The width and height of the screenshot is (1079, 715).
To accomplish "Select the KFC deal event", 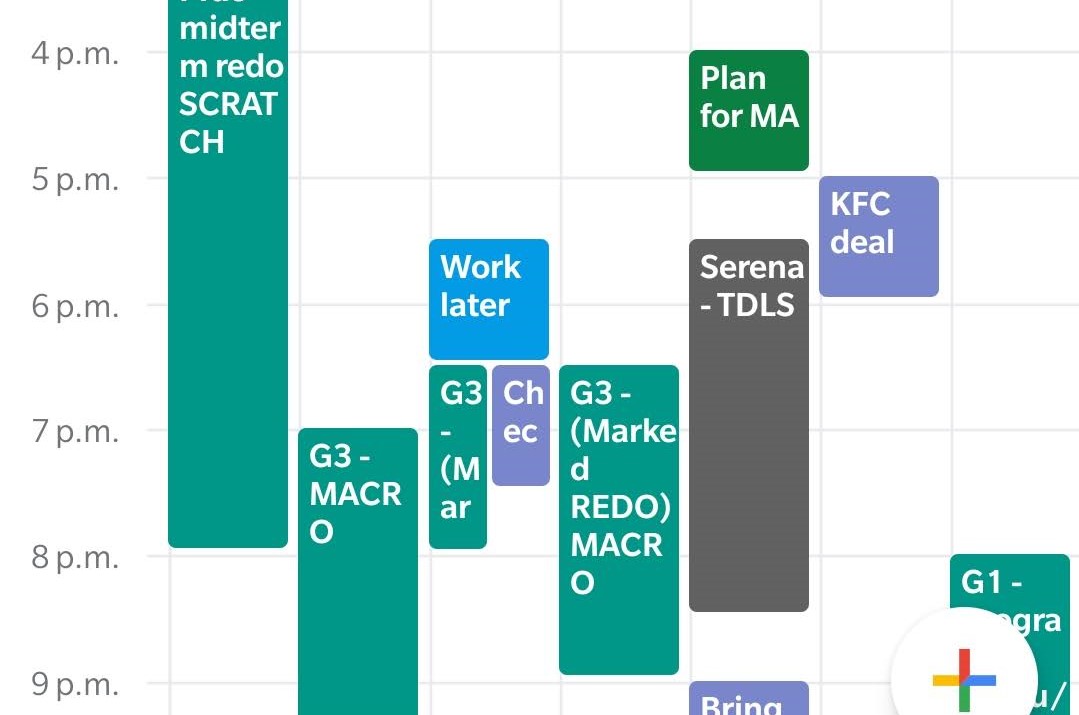I will click(x=879, y=236).
